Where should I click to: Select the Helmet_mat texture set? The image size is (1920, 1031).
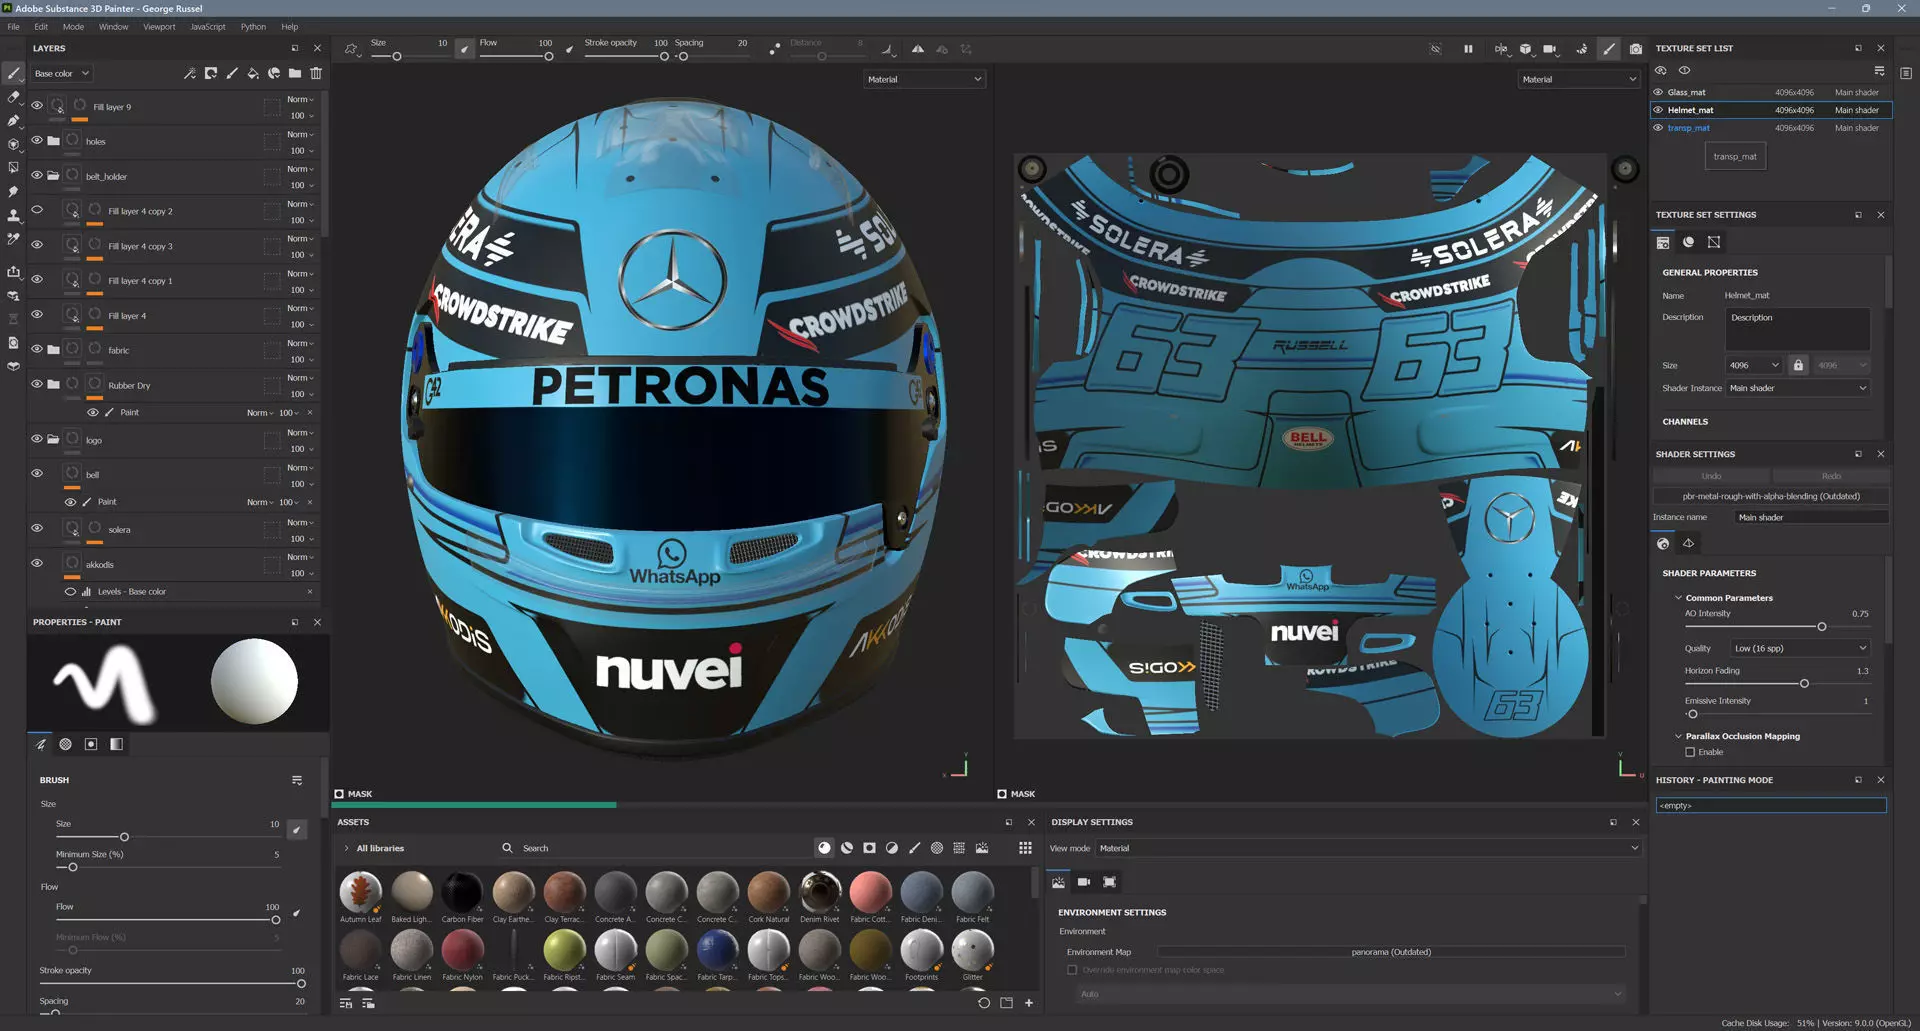click(1769, 110)
